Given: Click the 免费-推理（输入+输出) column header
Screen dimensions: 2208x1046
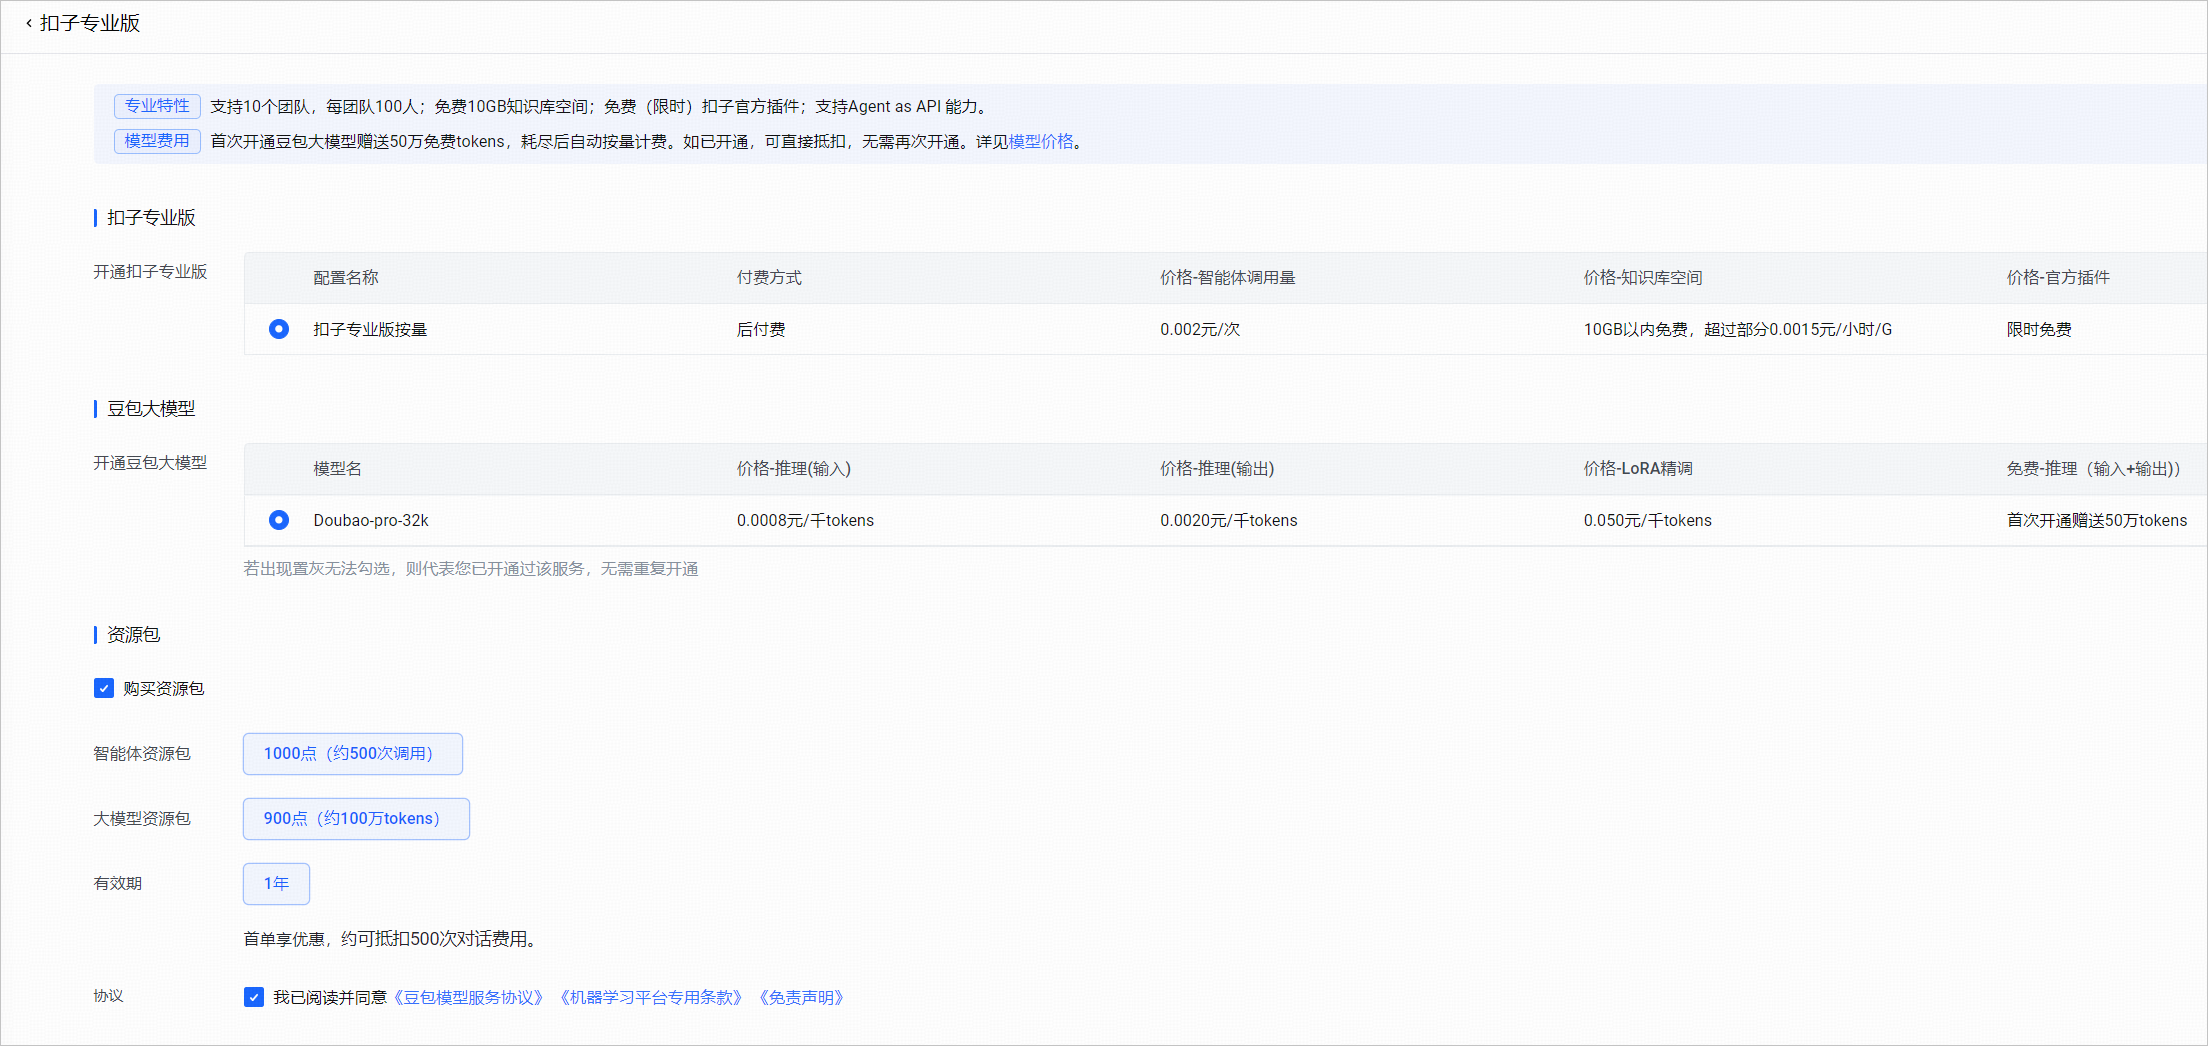Looking at the screenshot, I should (2094, 469).
